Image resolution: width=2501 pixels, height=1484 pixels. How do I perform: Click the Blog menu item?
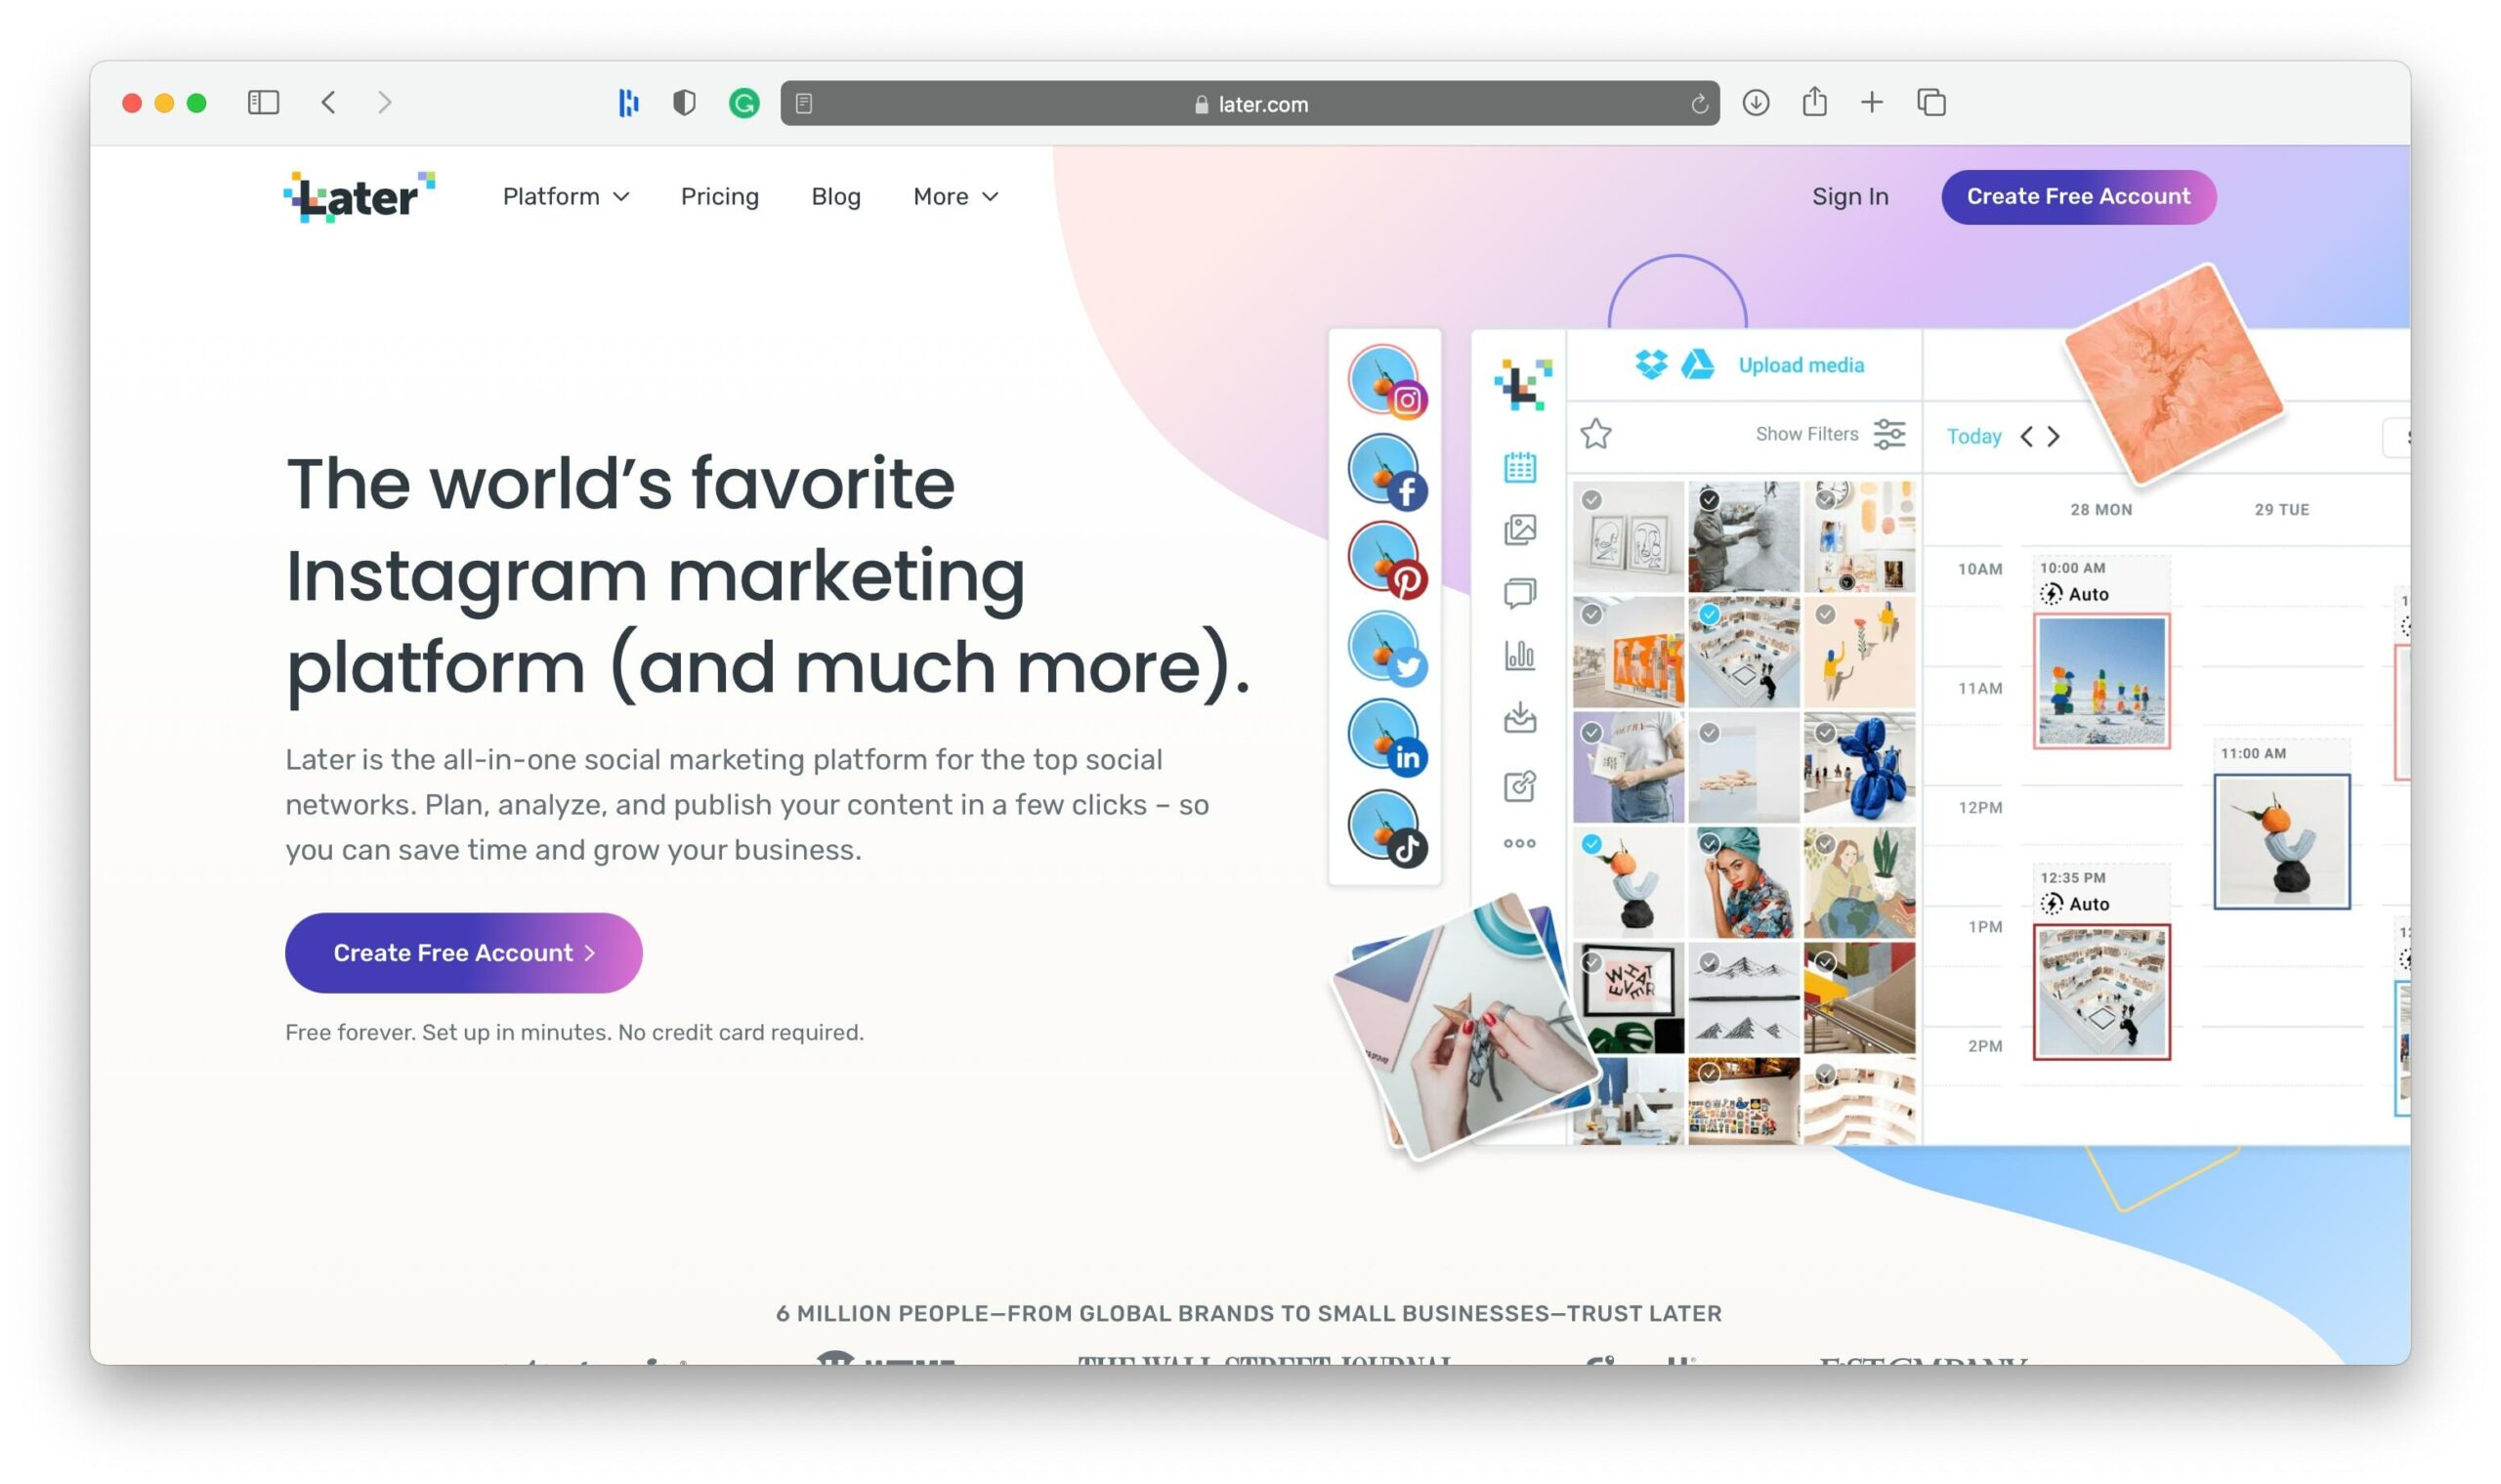pos(837,196)
